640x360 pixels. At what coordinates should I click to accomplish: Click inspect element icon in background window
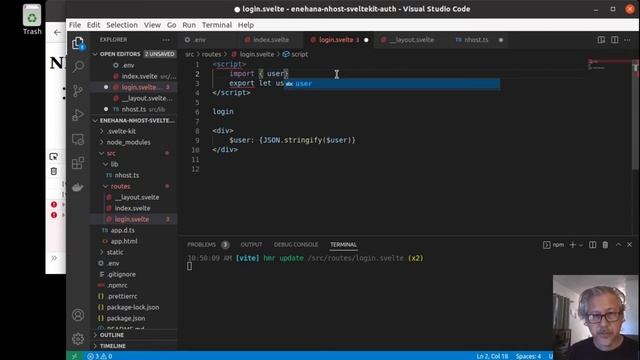pyautogui.click(x=53, y=157)
